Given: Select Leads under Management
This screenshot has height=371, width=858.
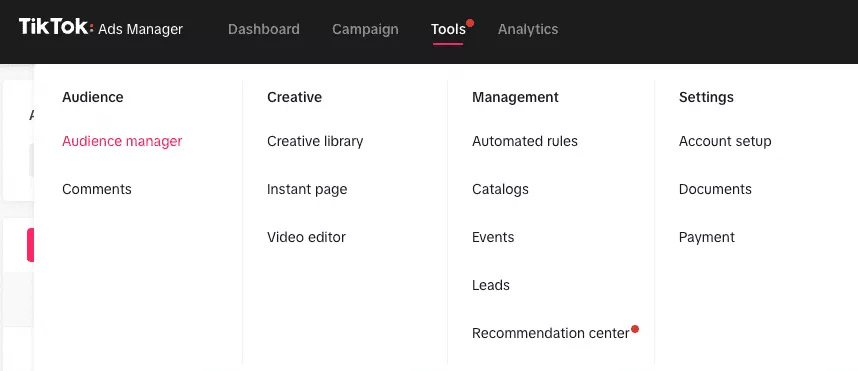Looking at the screenshot, I should point(491,285).
